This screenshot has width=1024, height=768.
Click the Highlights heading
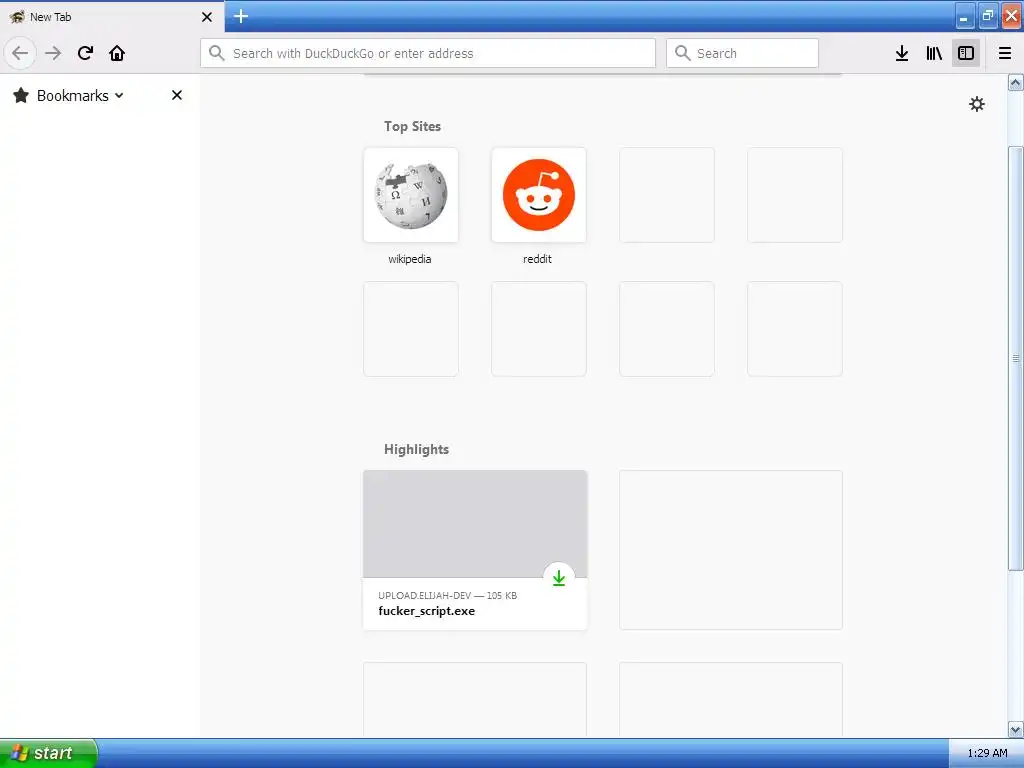click(x=416, y=449)
